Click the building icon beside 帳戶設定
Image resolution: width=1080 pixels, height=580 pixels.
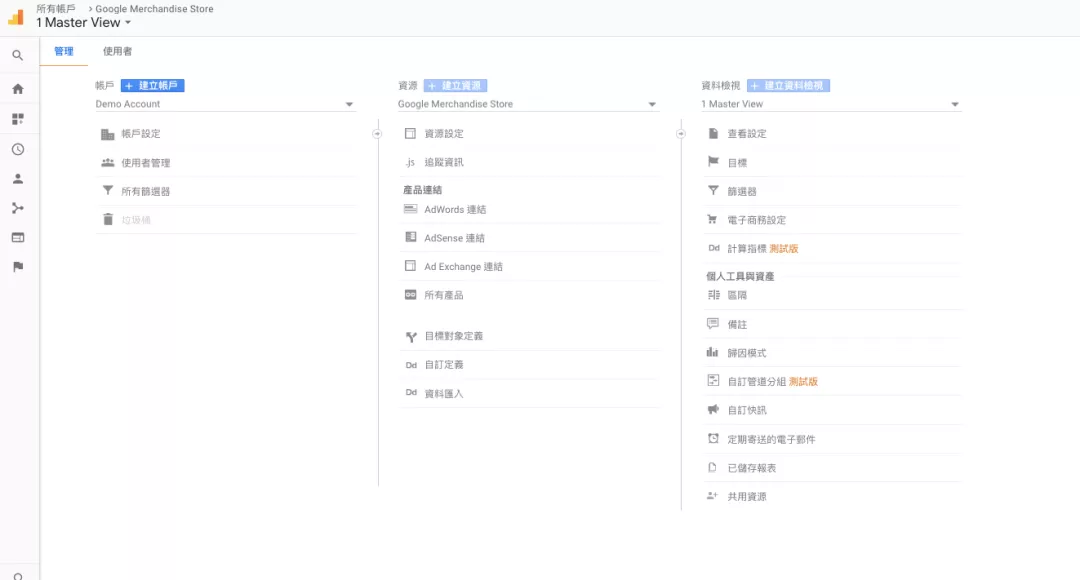click(107, 134)
